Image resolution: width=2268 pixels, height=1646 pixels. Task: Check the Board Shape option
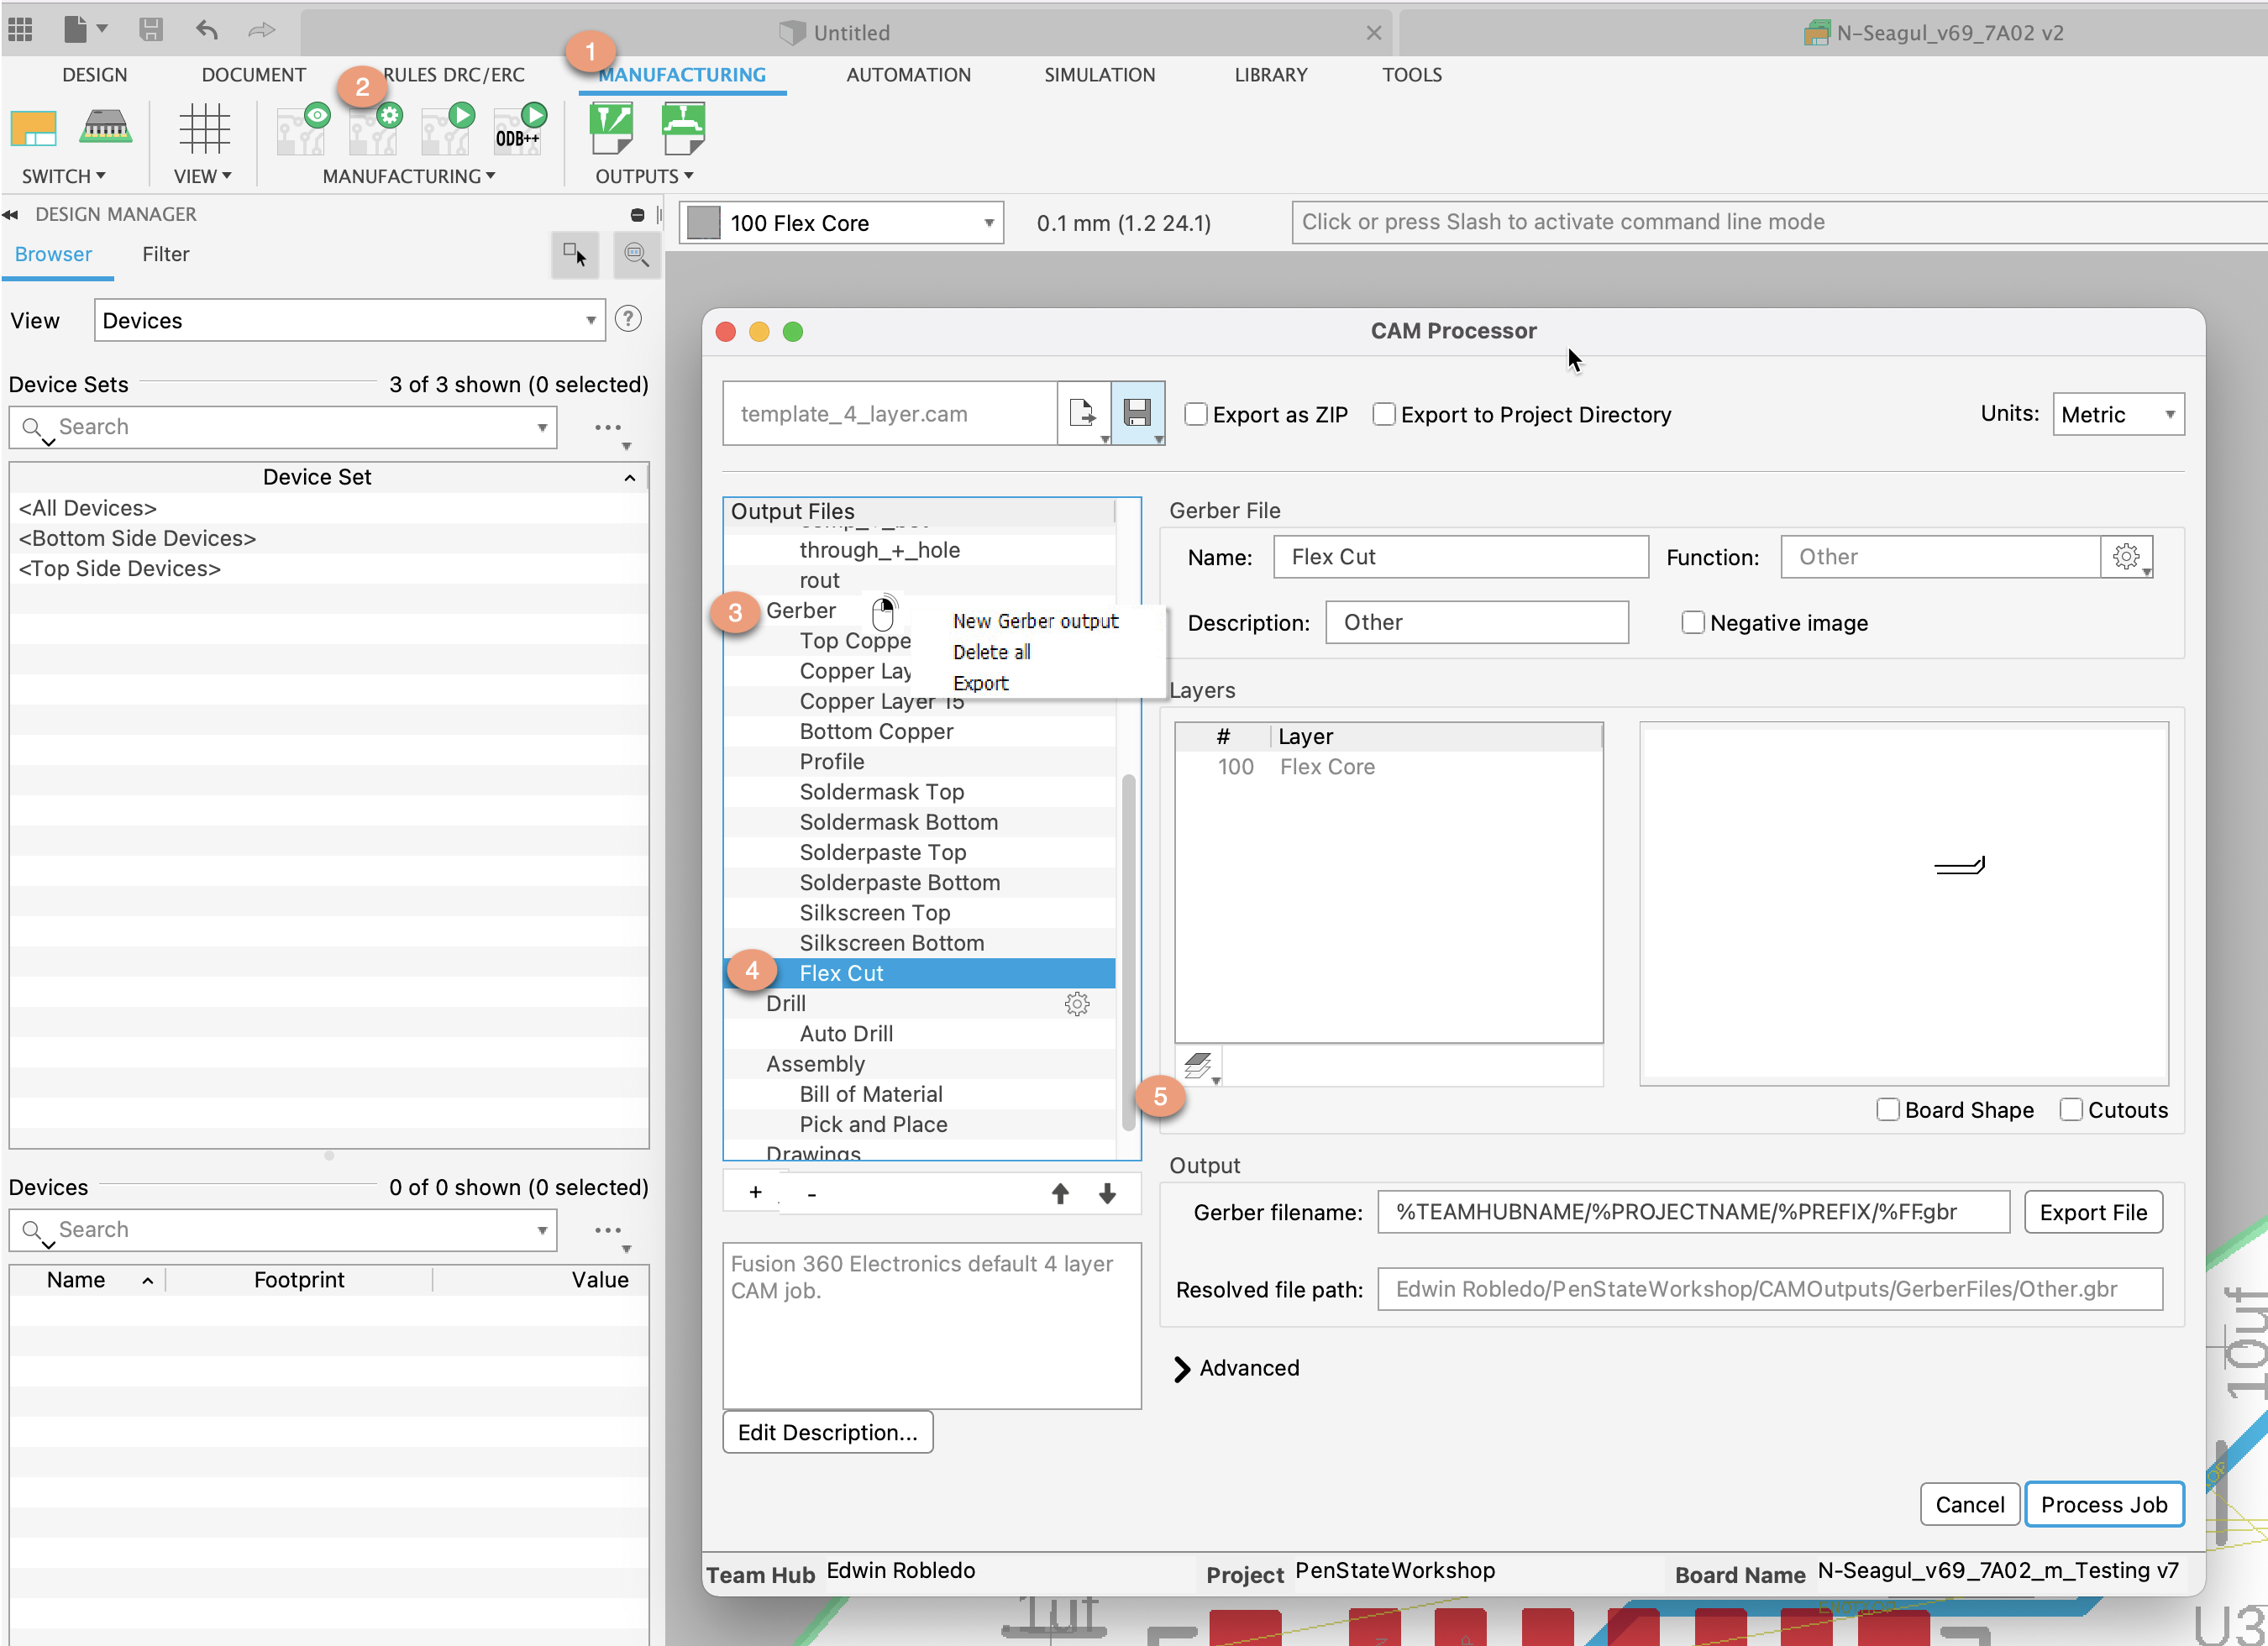[1887, 1110]
